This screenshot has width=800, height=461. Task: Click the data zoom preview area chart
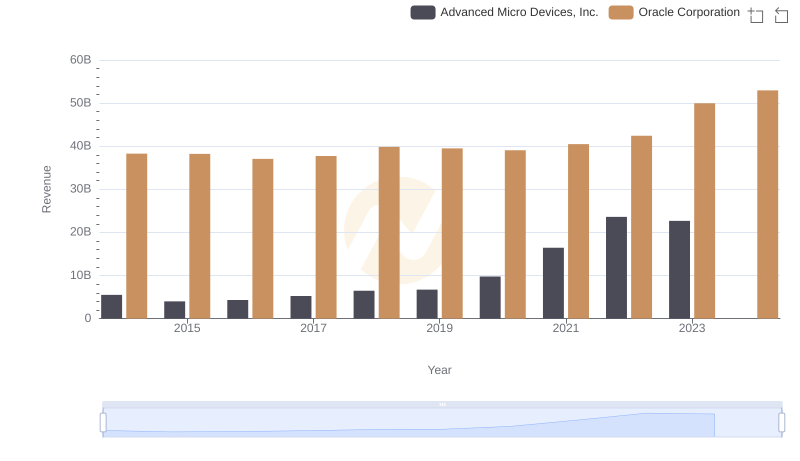pyautogui.click(x=442, y=423)
